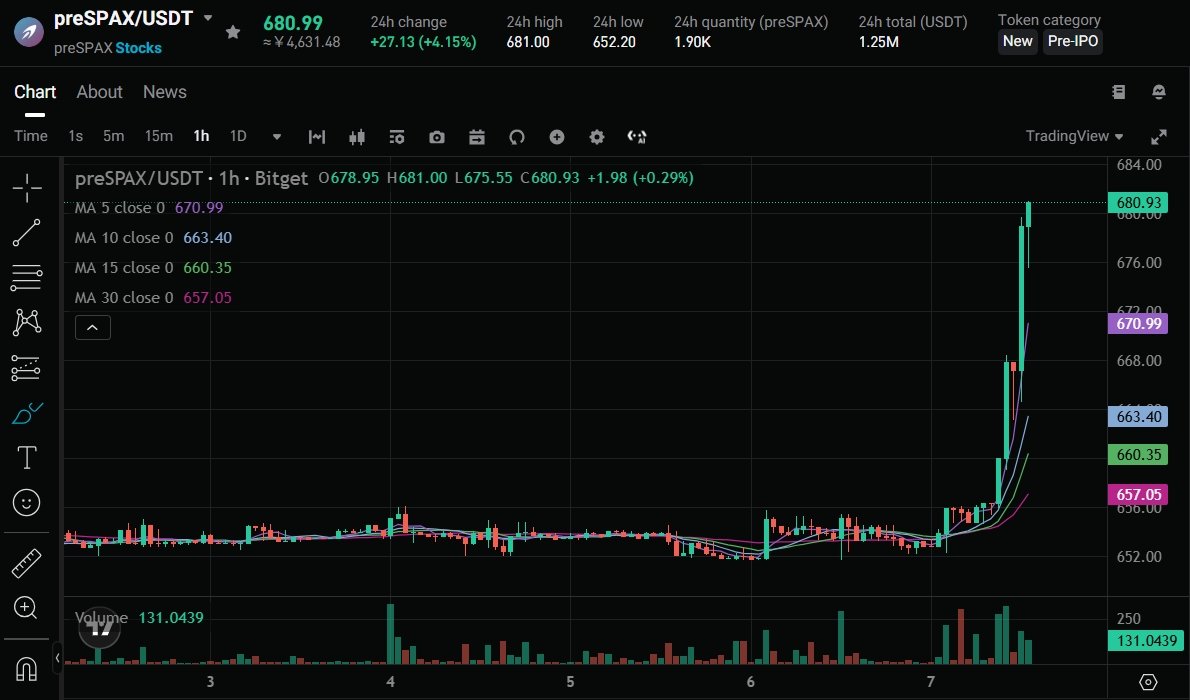Change candlestick chart type
The height and width of the screenshot is (700, 1190).
(x=357, y=137)
